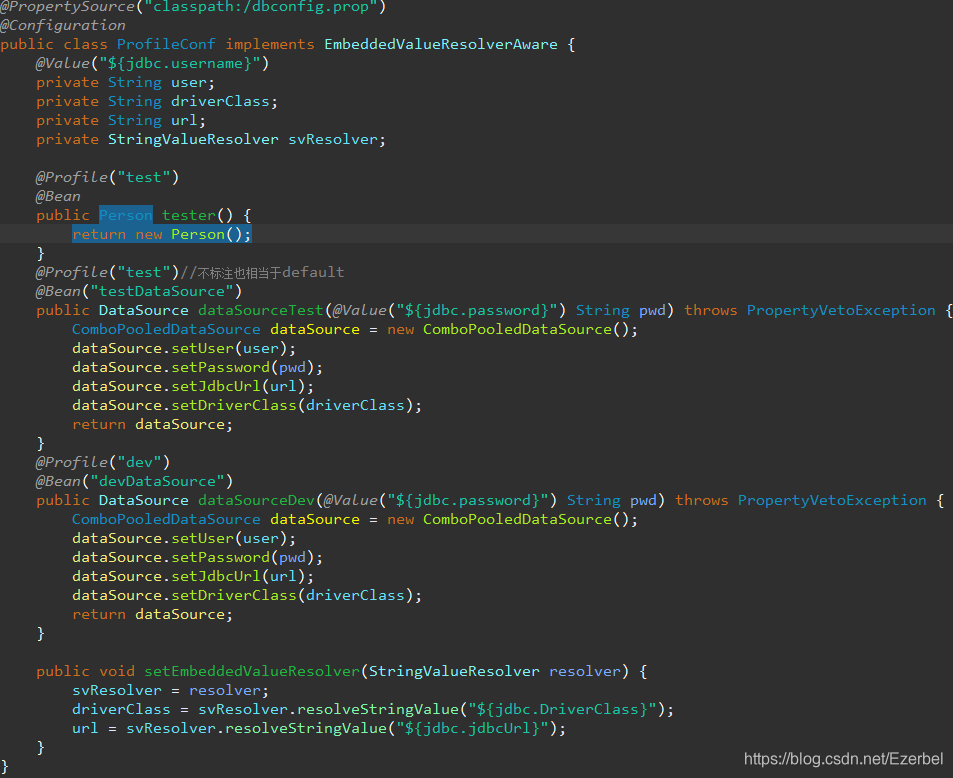Select the dataSourceDev method name
This screenshot has width=953, height=778.
[x=256, y=500]
